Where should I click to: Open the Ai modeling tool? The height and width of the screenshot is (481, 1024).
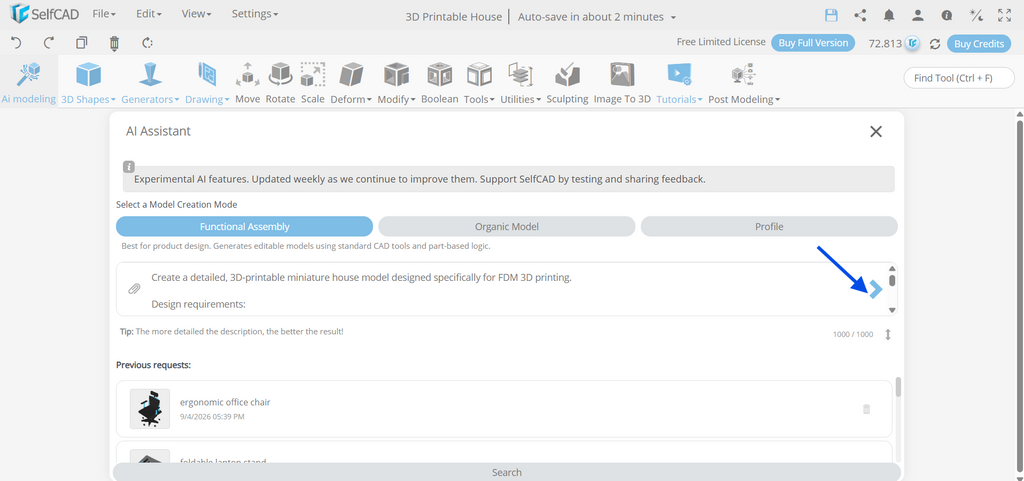tap(29, 82)
